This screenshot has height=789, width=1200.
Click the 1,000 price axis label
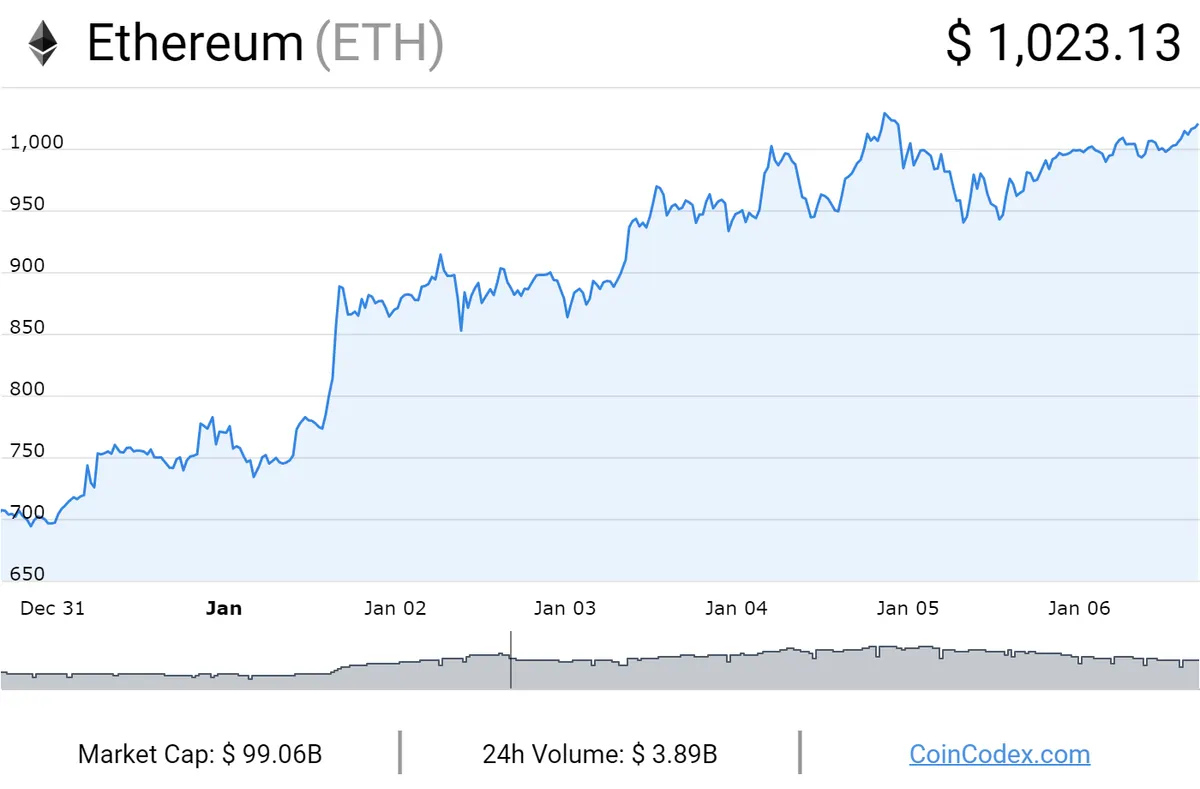click(36, 142)
